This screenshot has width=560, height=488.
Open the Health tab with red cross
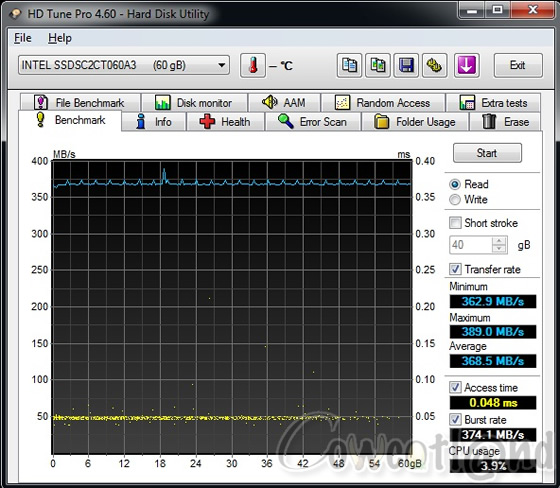pos(225,122)
